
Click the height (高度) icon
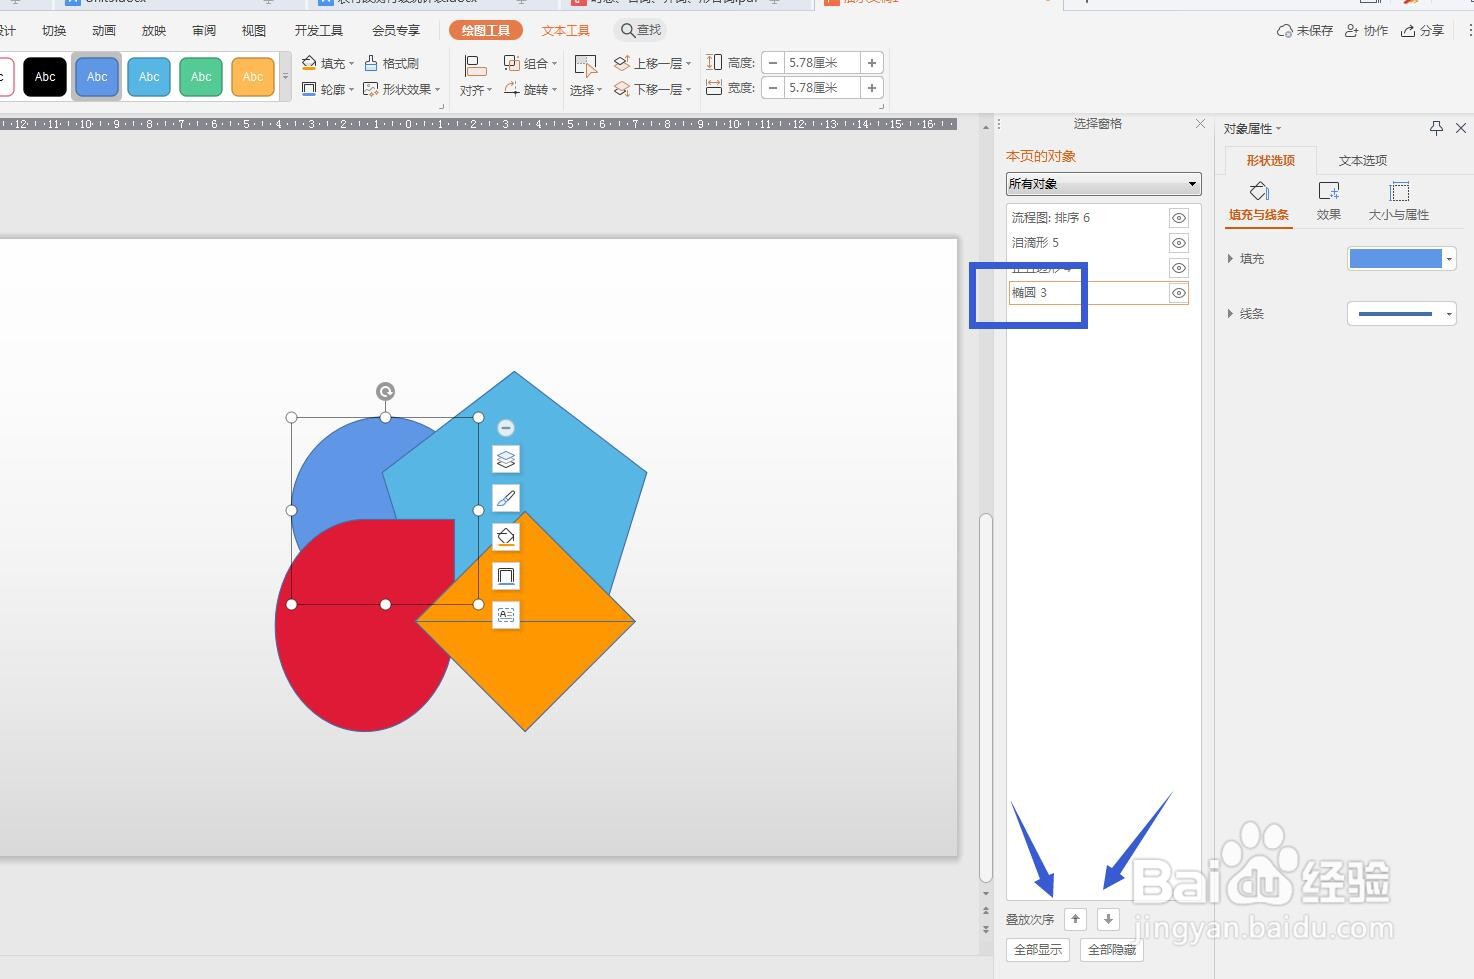coord(714,62)
